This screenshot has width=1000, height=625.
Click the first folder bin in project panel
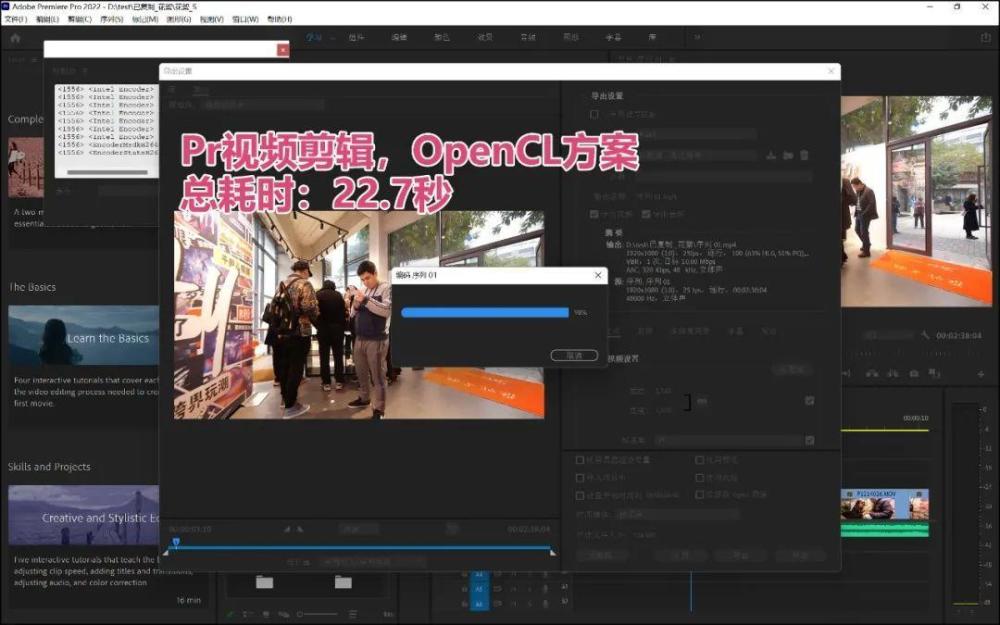(x=264, y=582)
